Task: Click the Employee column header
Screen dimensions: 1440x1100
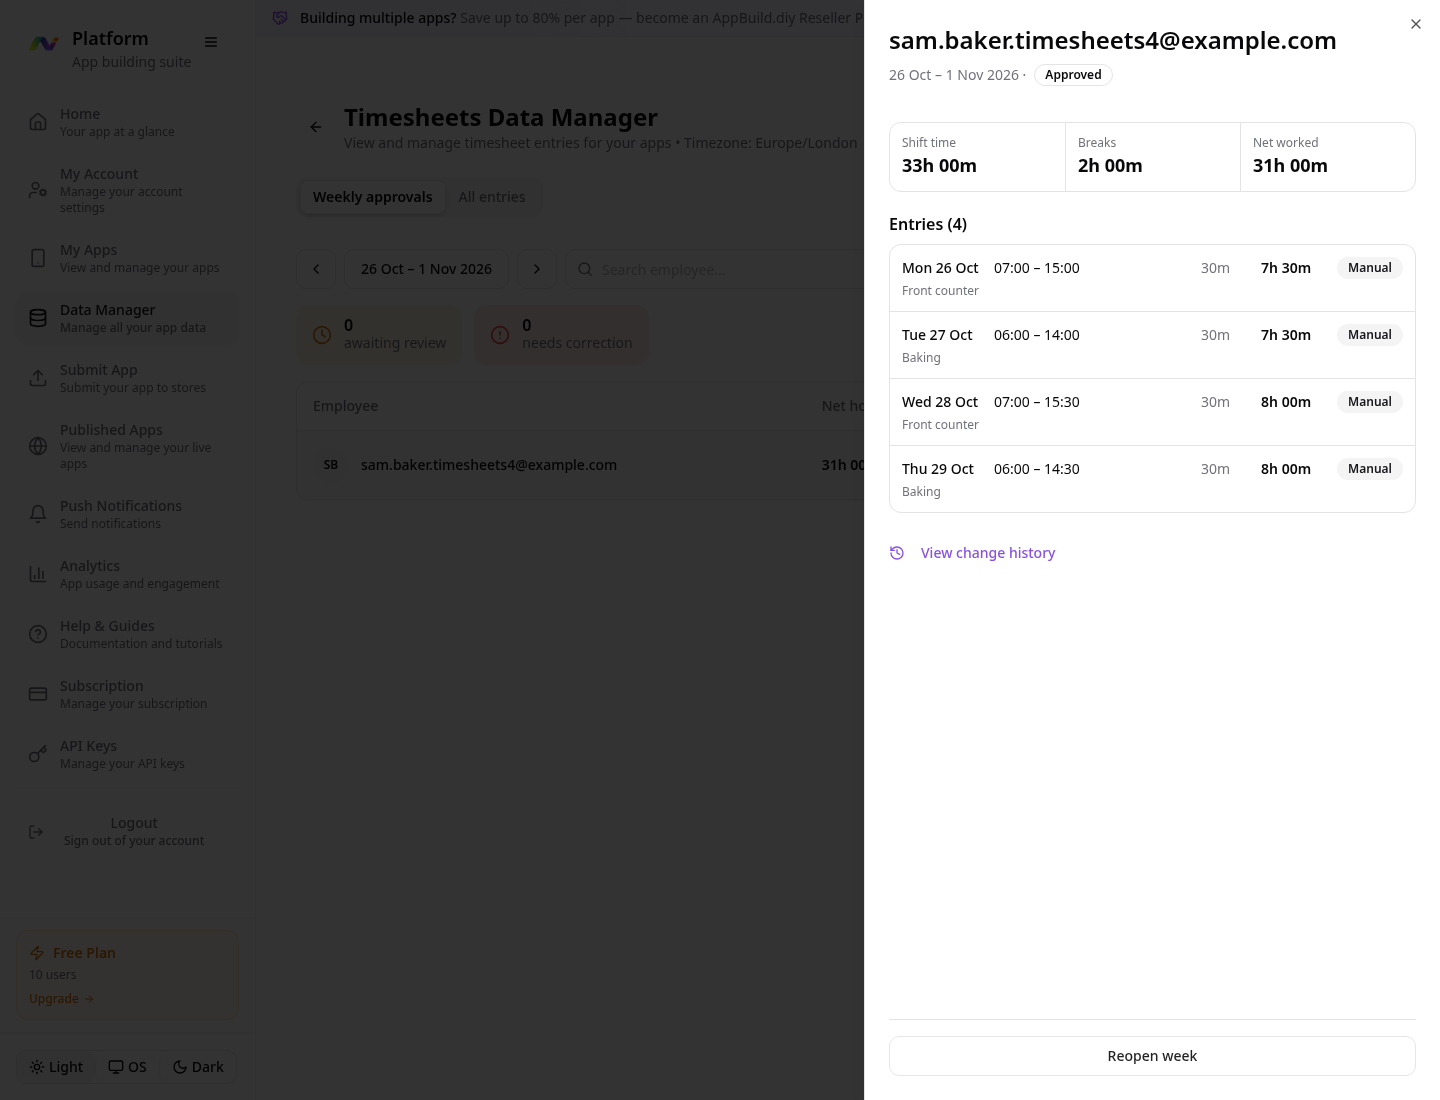Action: [x=345, y=406]
